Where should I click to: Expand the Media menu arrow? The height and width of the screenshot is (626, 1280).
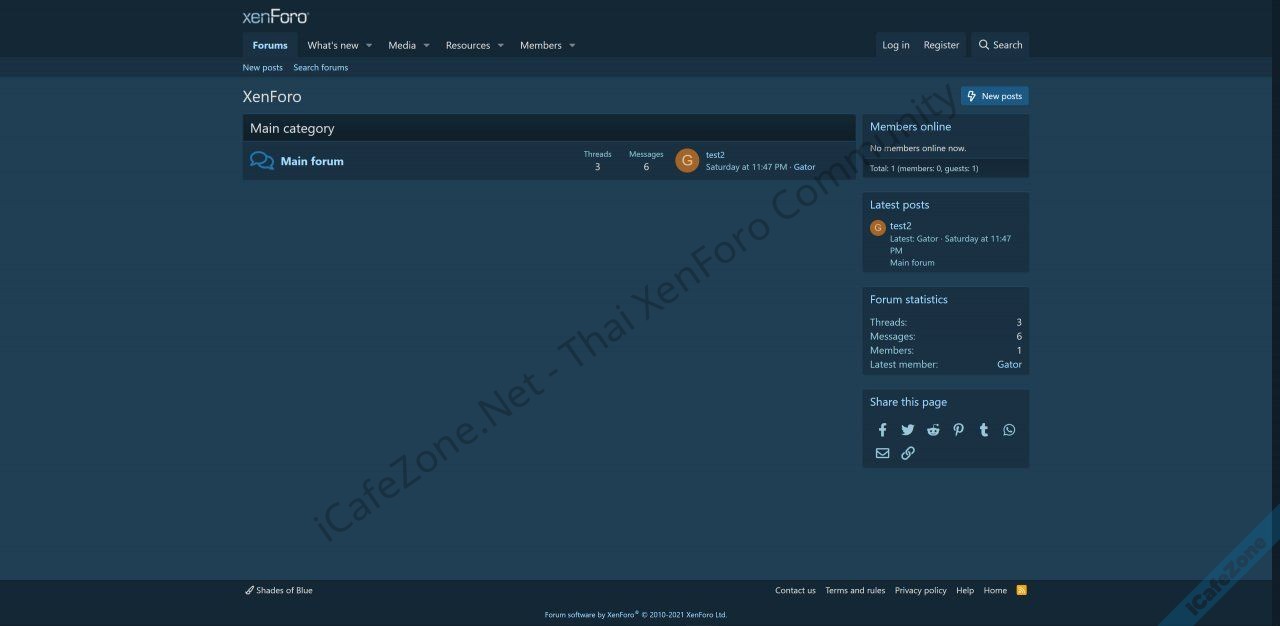(x=426, y=45)
